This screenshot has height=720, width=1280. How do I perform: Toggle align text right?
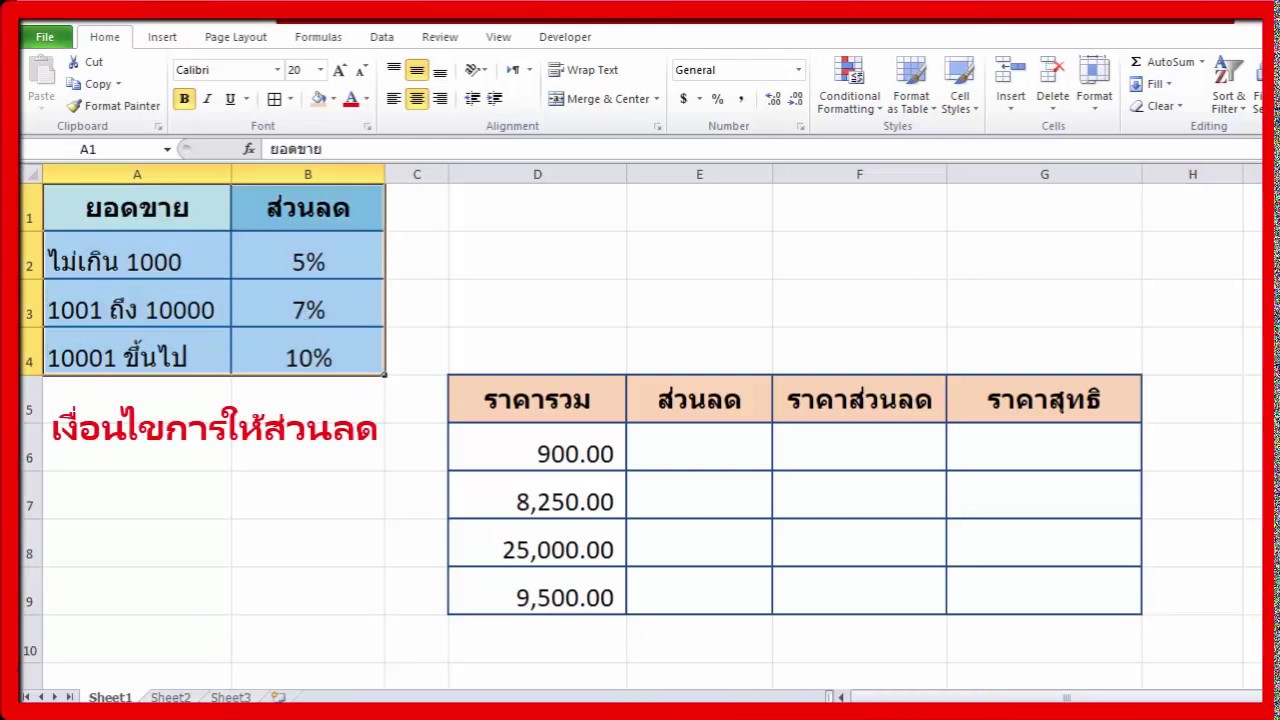[440, 99]
